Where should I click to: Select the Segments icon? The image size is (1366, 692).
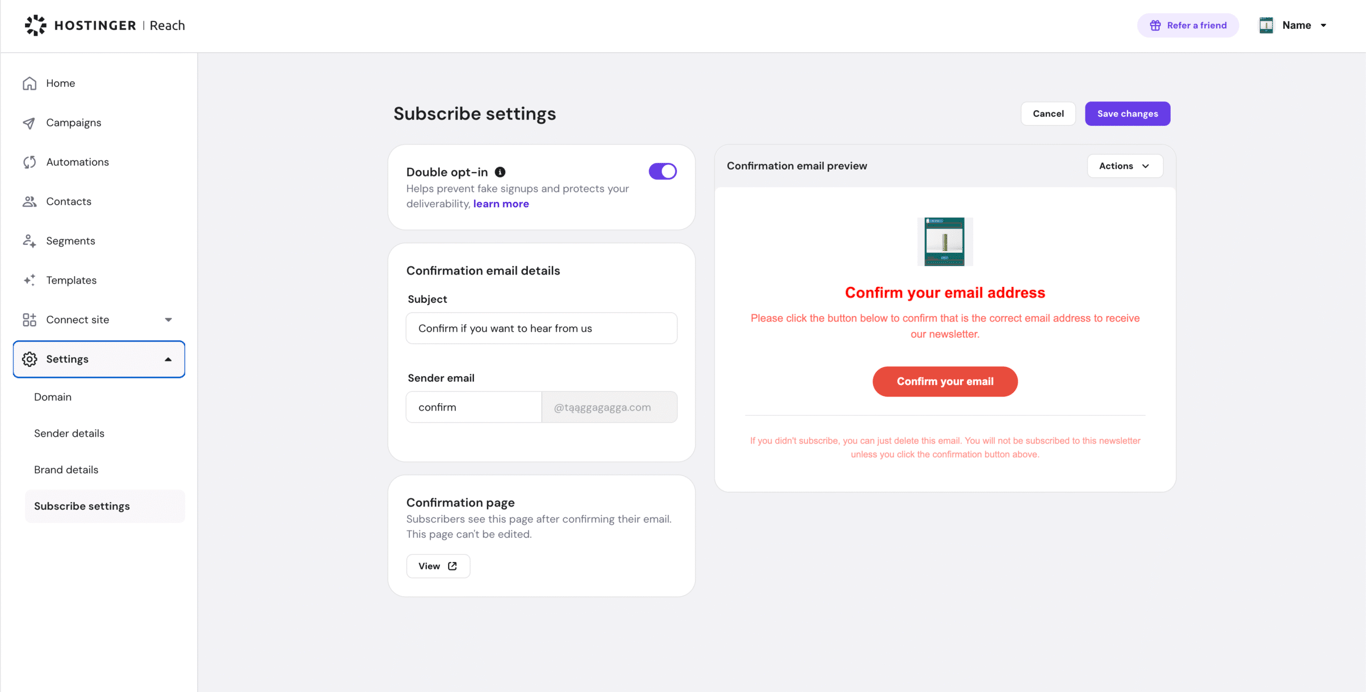31,240
